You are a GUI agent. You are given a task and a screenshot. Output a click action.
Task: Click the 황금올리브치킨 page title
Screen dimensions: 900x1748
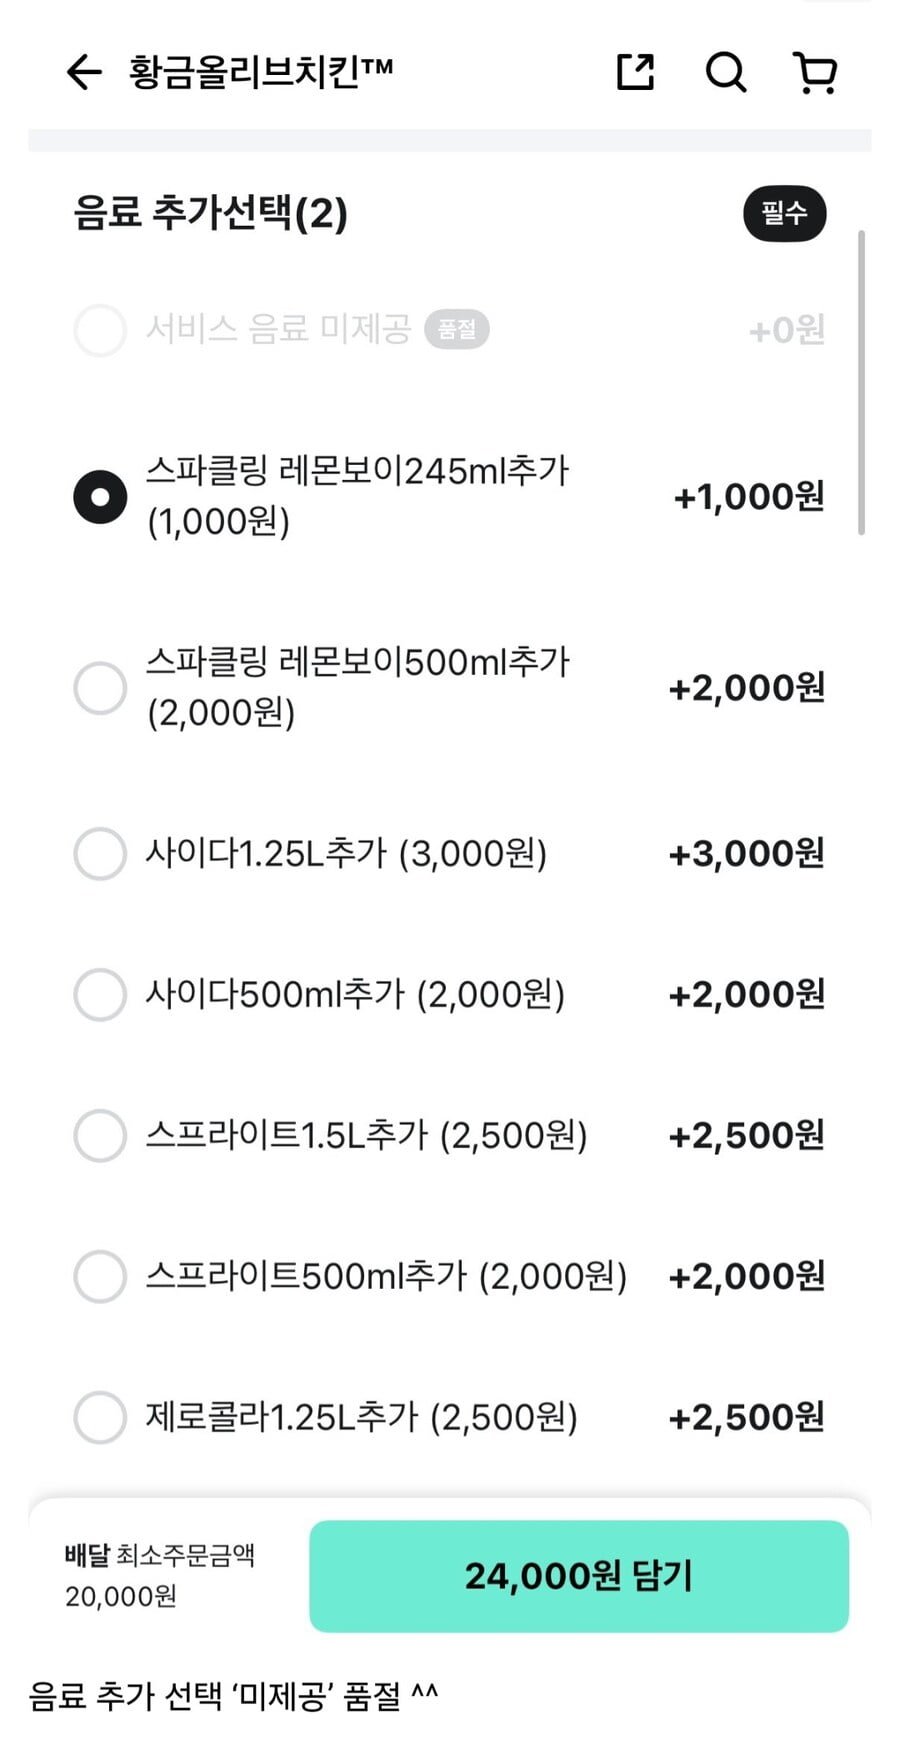(261, 72)
